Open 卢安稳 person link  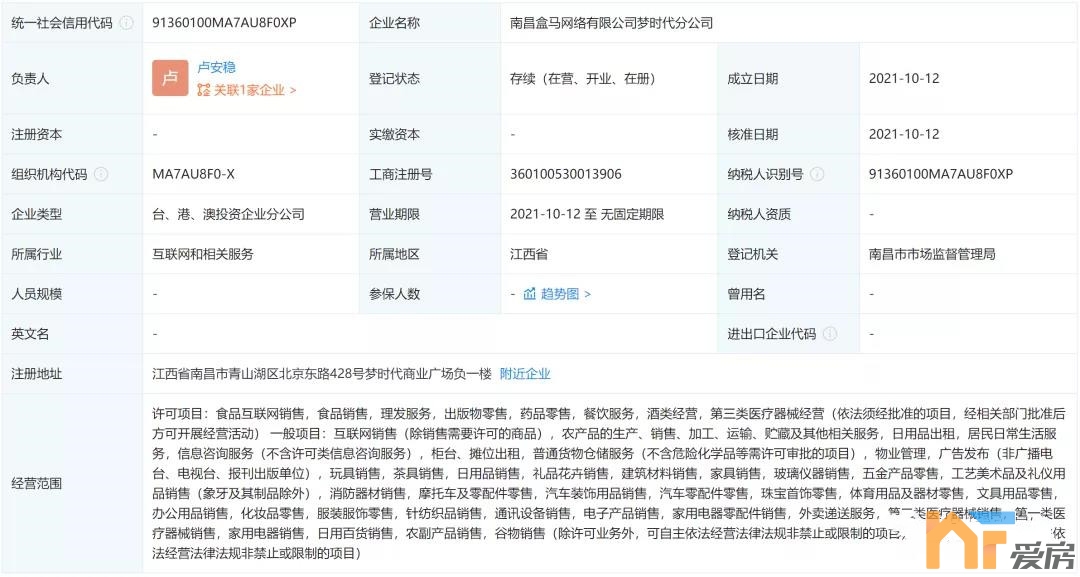216,67
